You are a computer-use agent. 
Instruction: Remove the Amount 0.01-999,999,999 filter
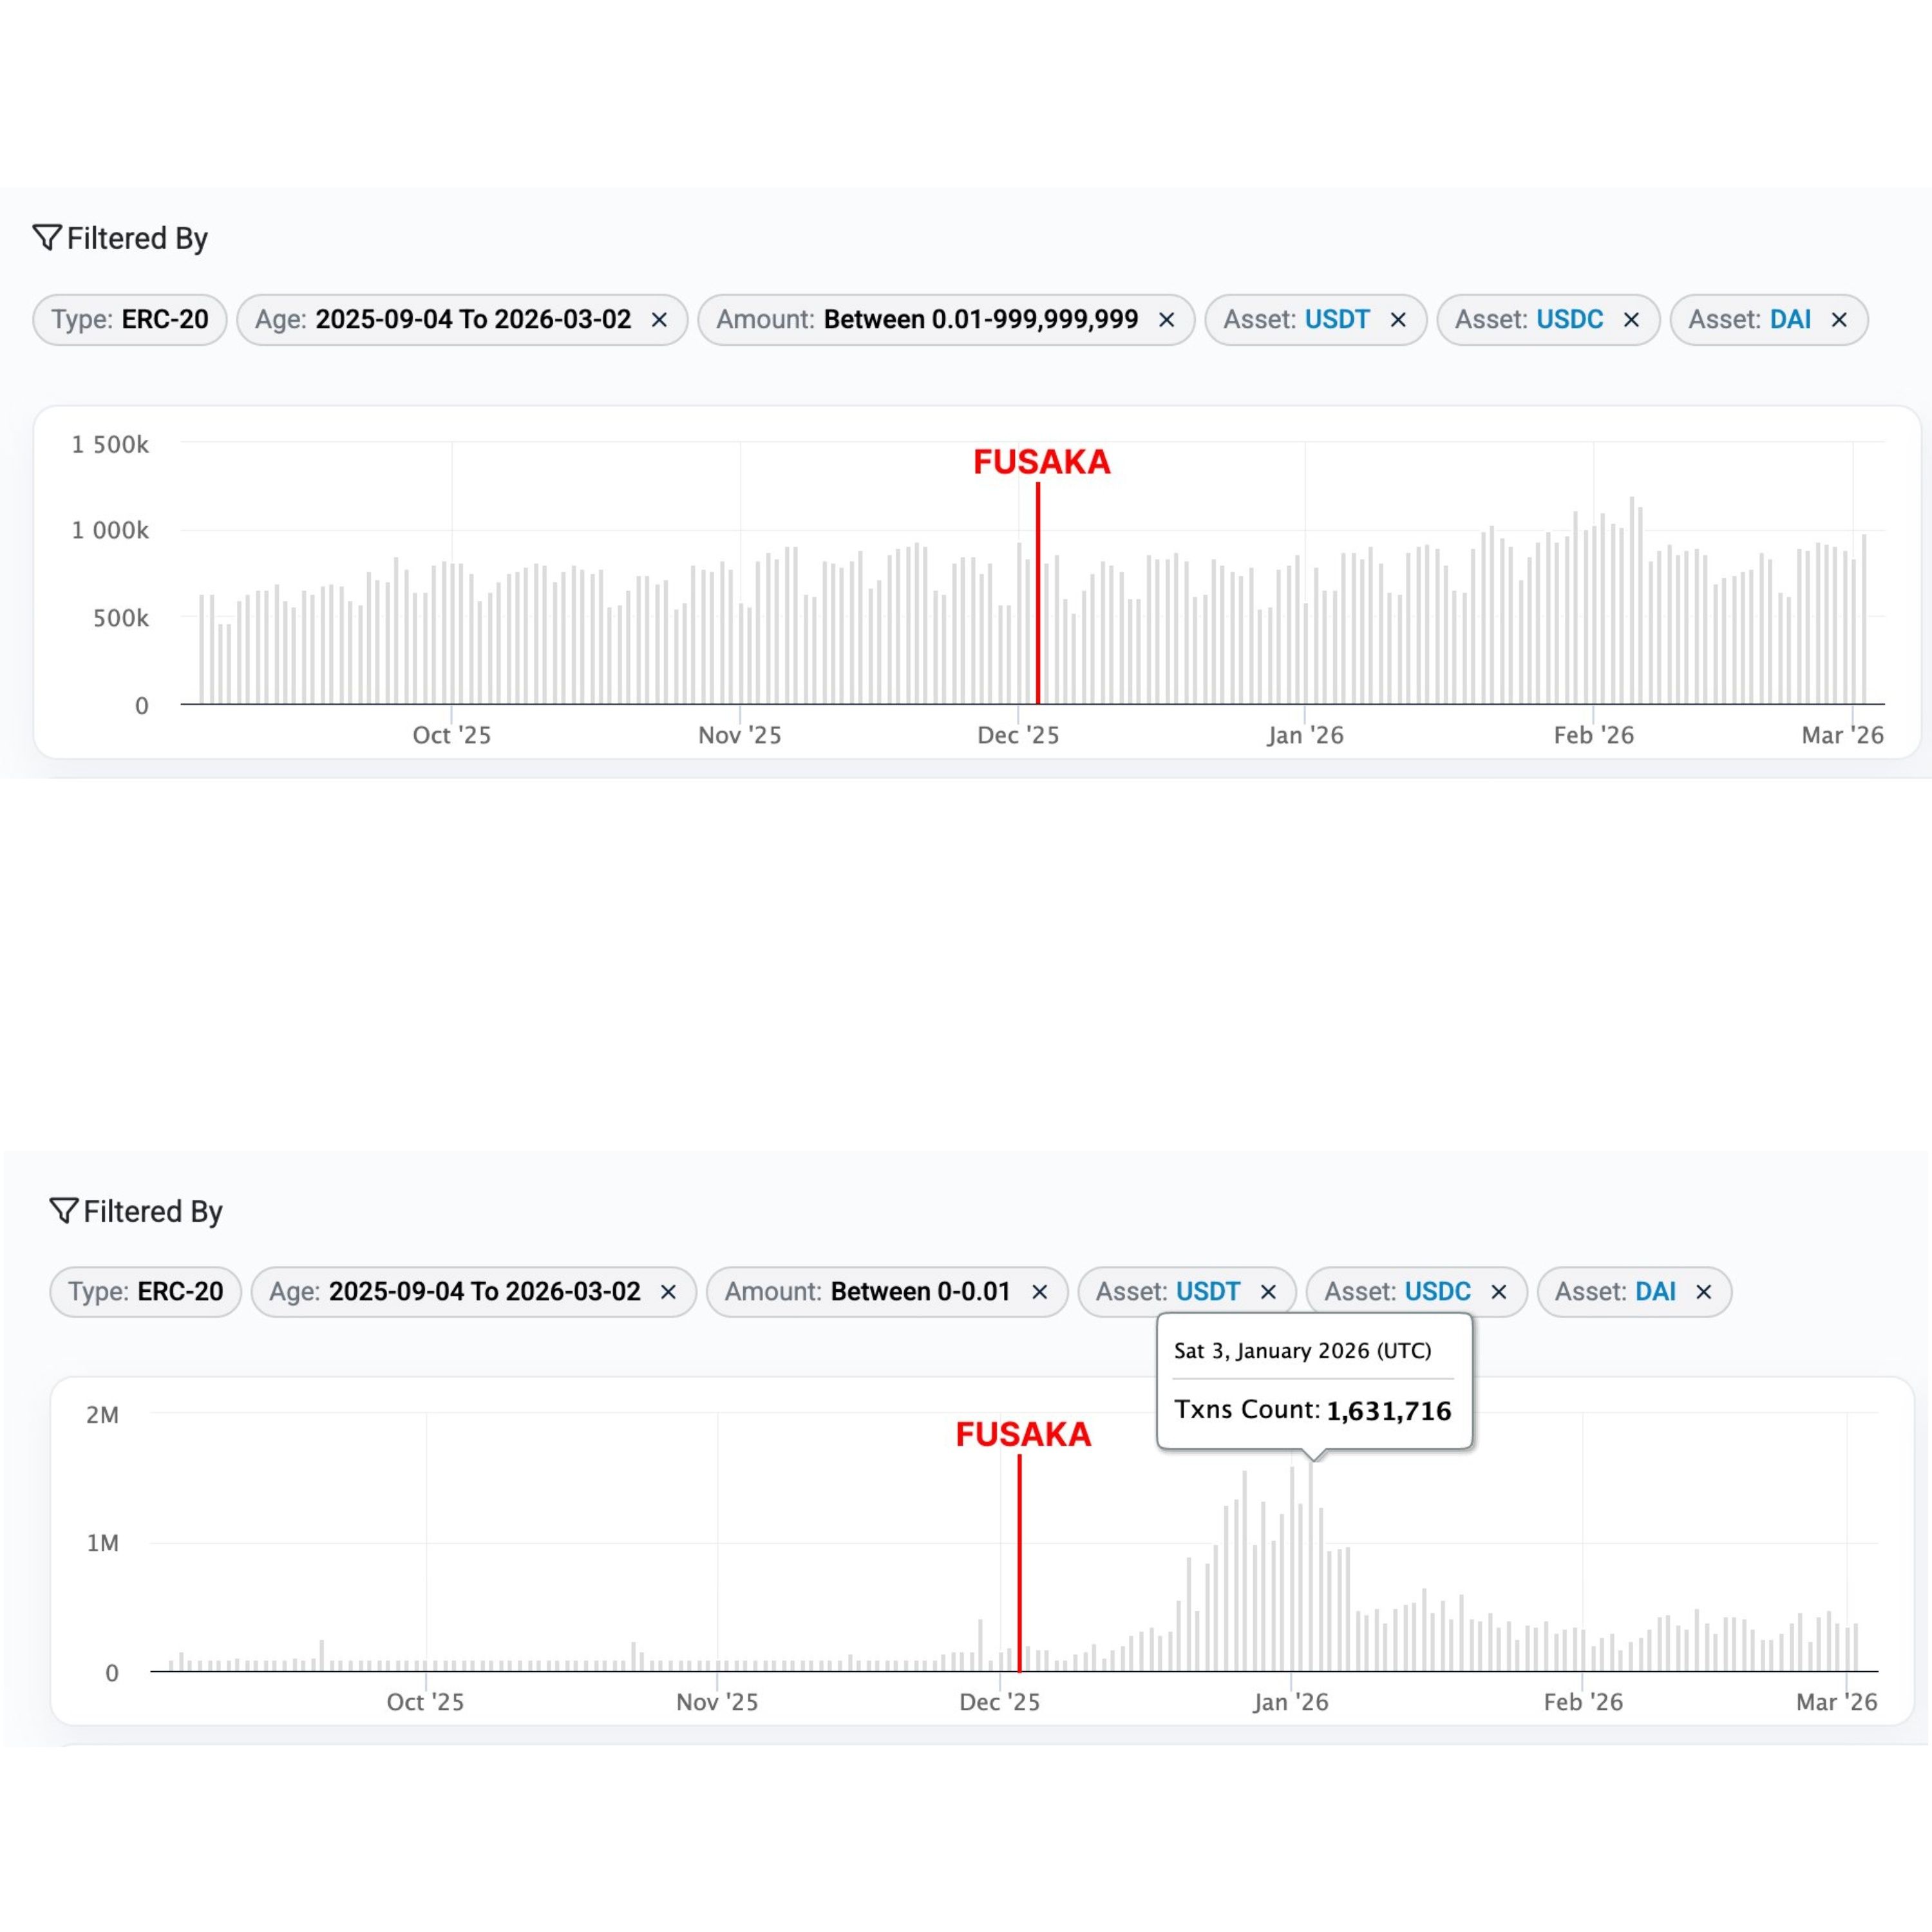[1166, 320]
